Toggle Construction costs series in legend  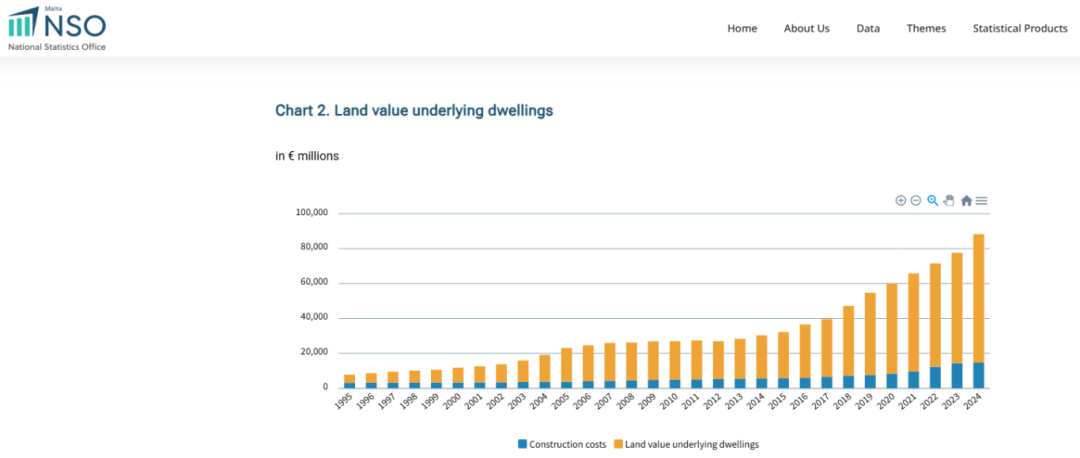pyautogui.click(x=567, y=443)
